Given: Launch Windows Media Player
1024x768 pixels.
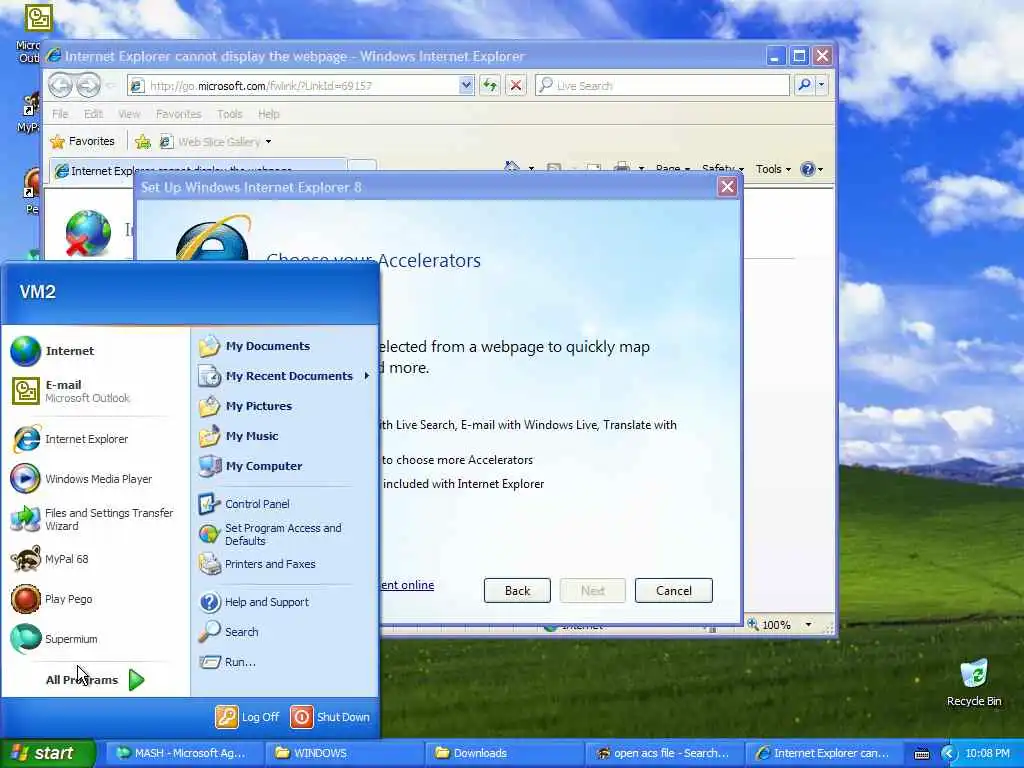Looking at the screenshot, I should [x=82, y=479].
